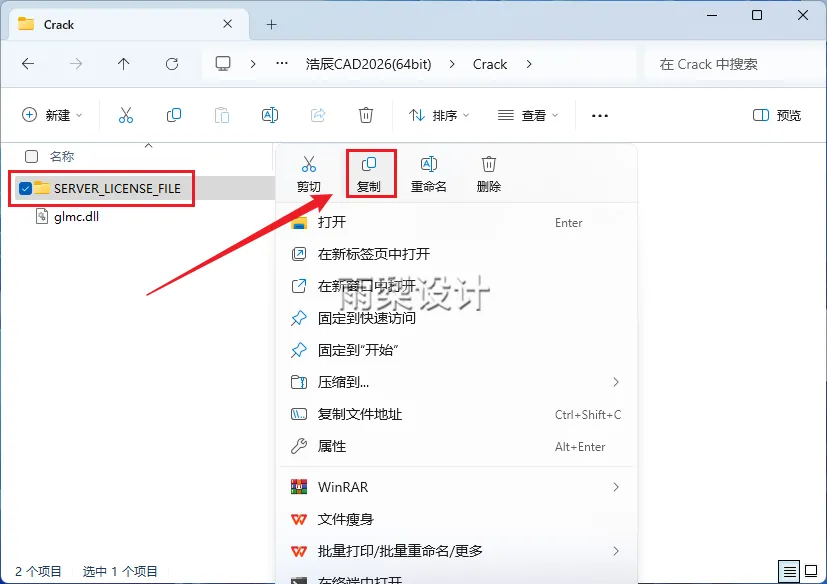The width and height of the screenshot is (827, 584).
Task: Open the toolbar See more ellipsis menu
Action: [600, 116]
